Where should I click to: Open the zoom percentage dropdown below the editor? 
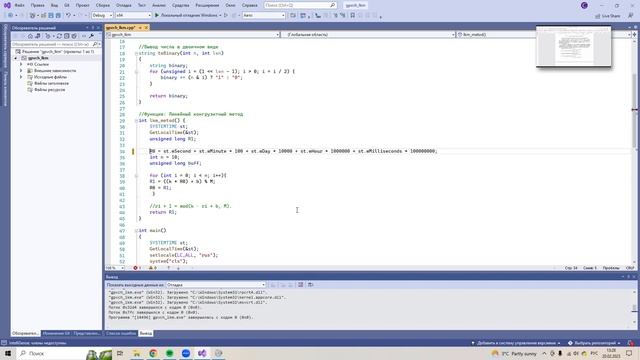pos(116,268)
